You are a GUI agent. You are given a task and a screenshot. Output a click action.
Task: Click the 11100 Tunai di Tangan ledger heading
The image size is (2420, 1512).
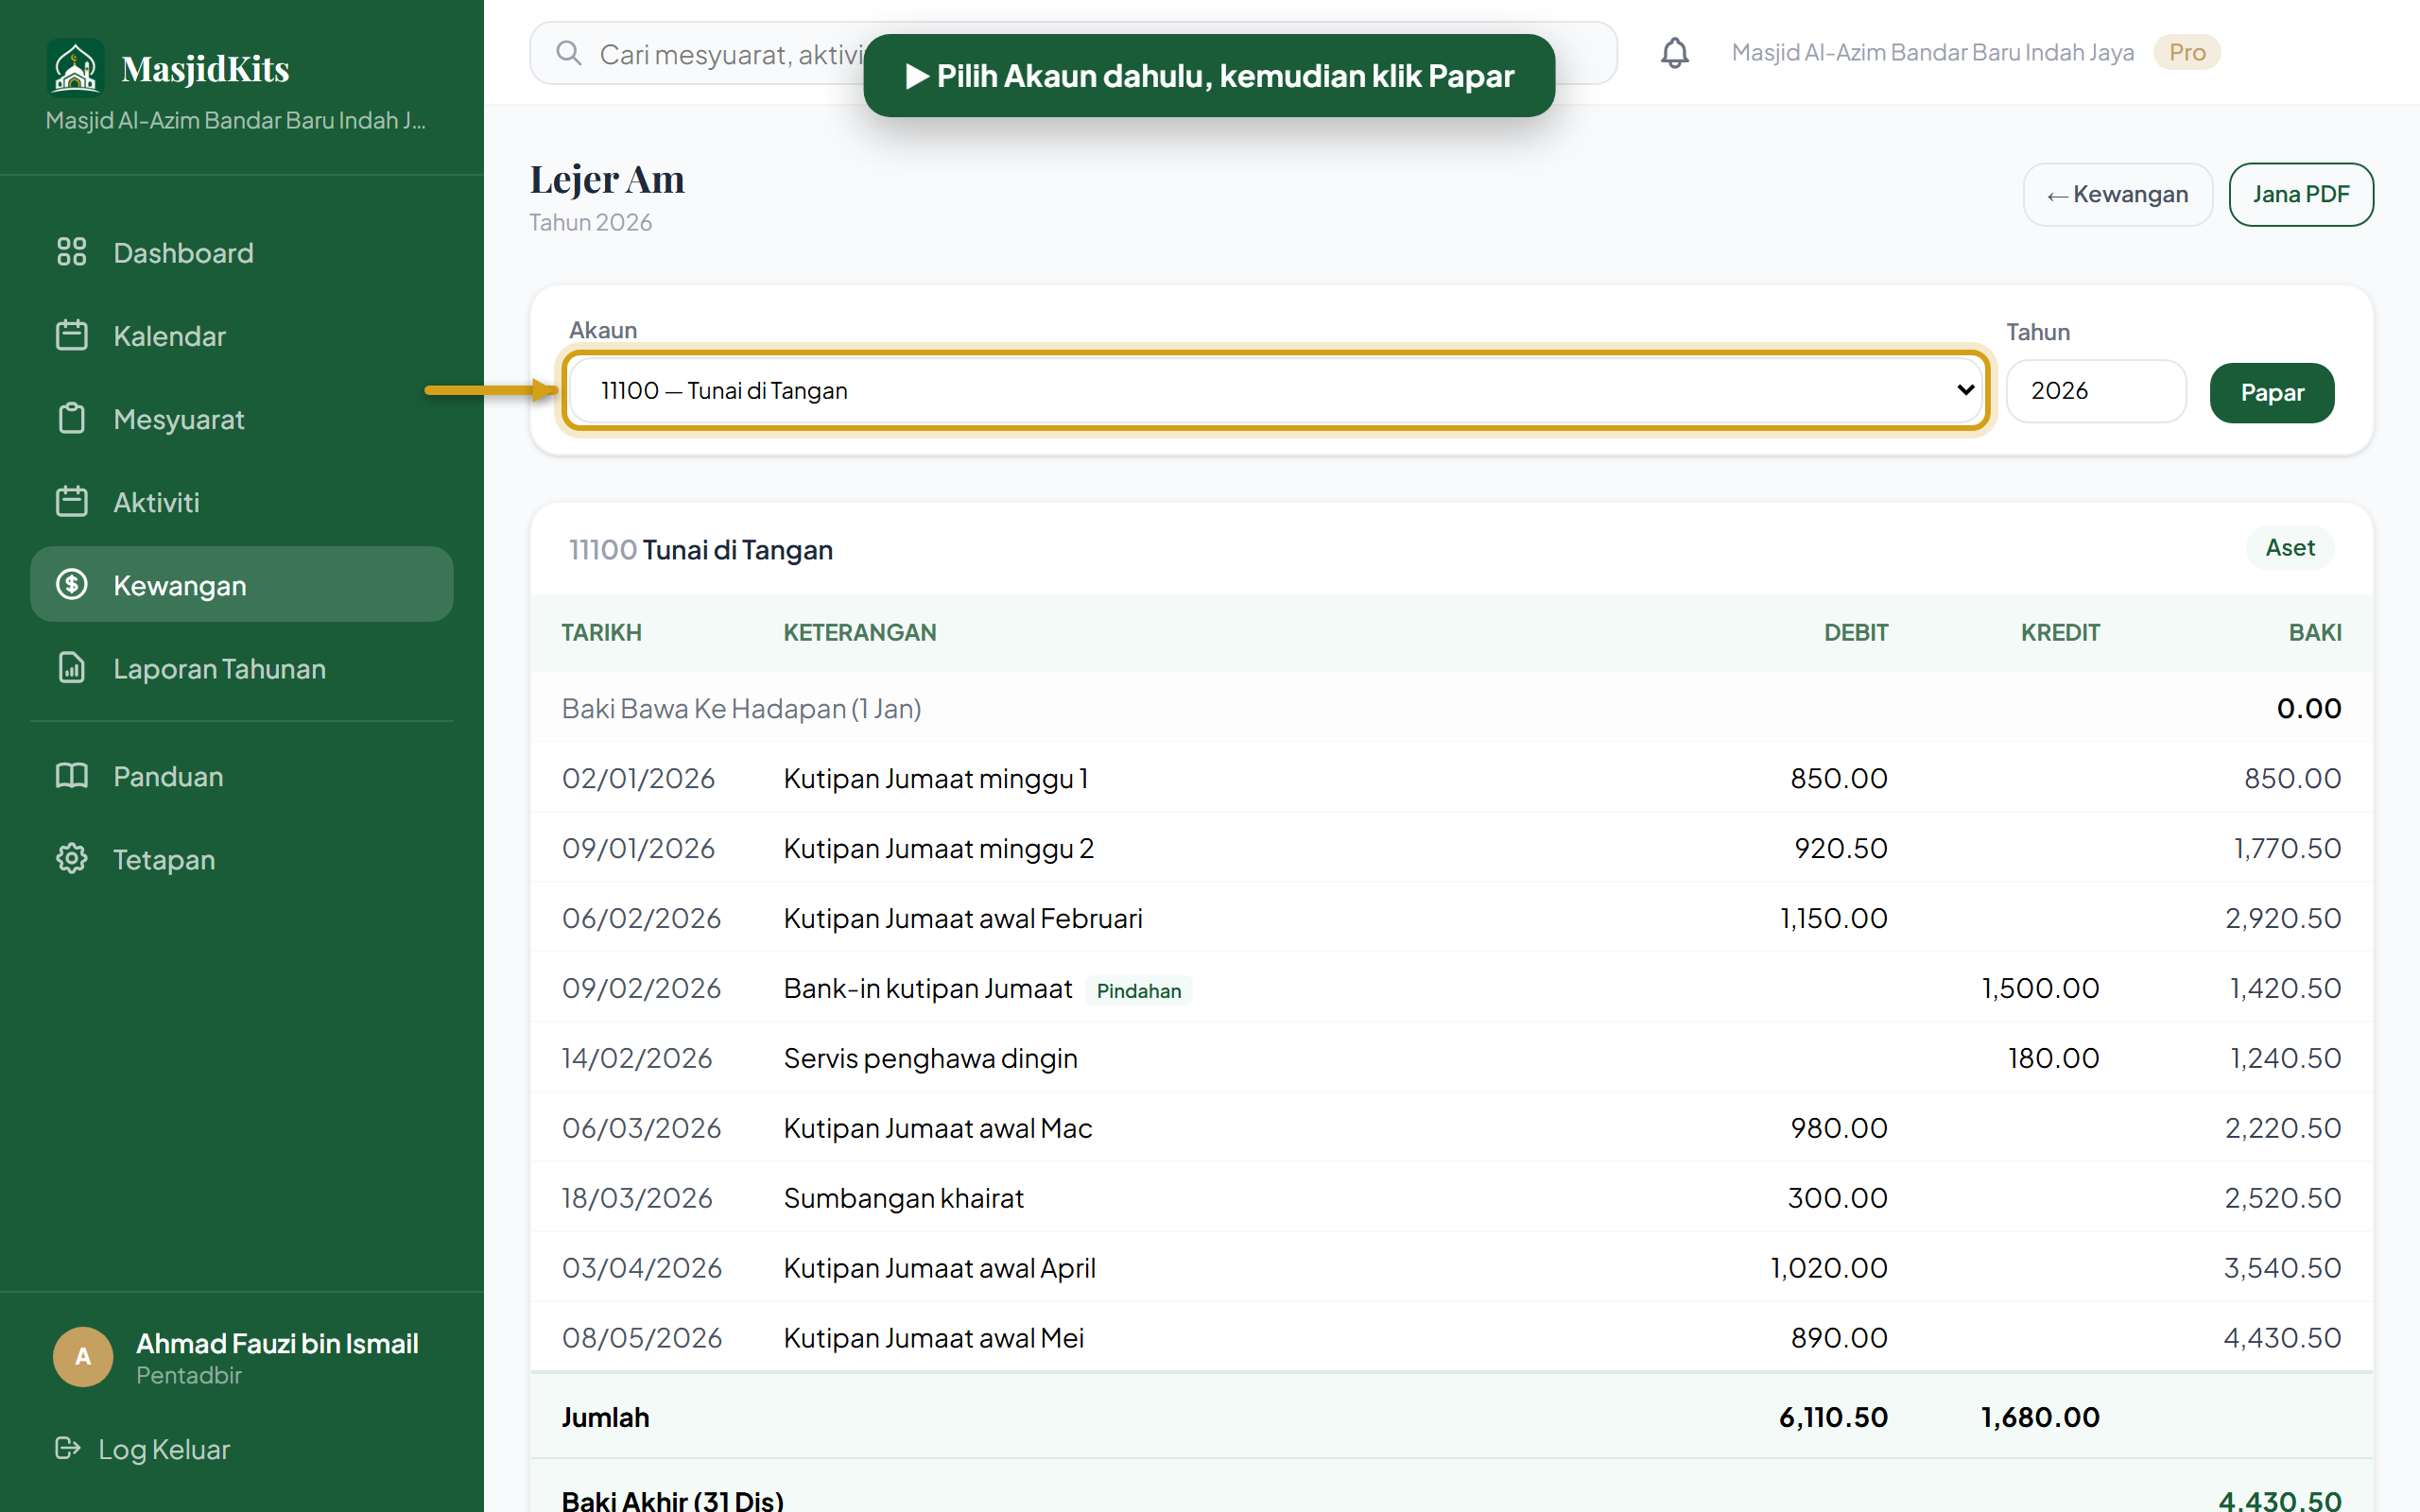pyautogui.click(x=701, y=549)
